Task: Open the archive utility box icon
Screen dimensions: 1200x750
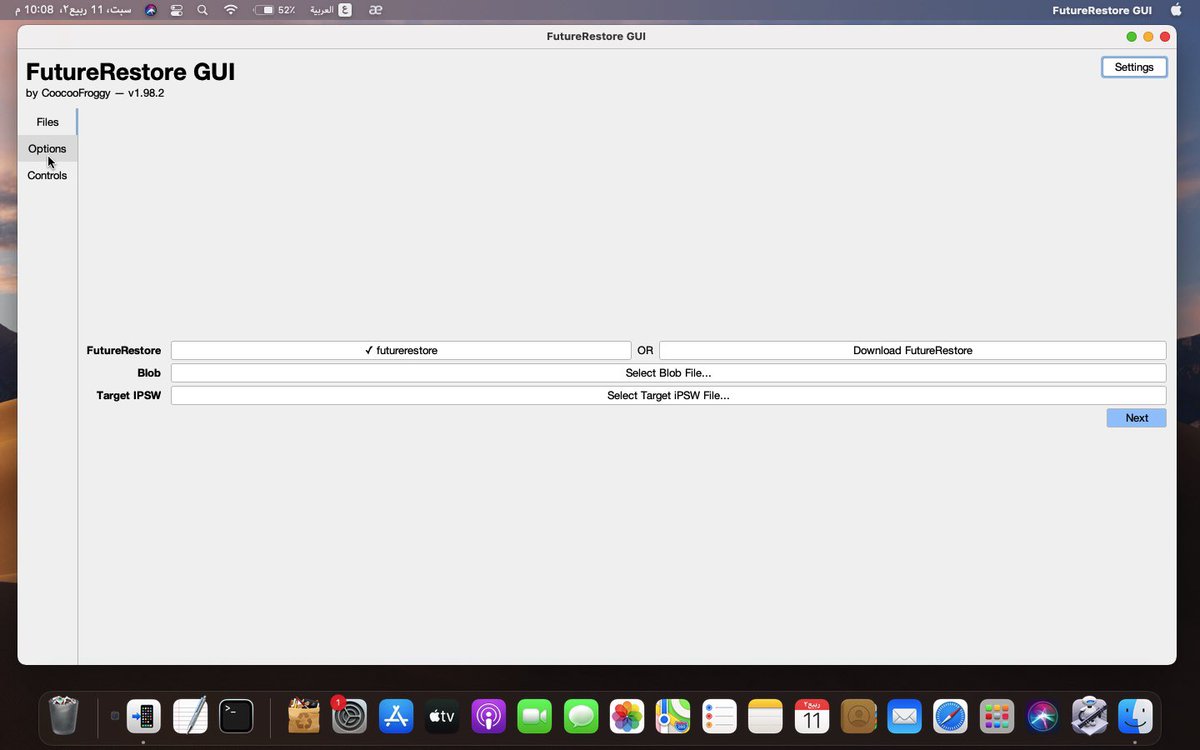Action: click(303, 716)
